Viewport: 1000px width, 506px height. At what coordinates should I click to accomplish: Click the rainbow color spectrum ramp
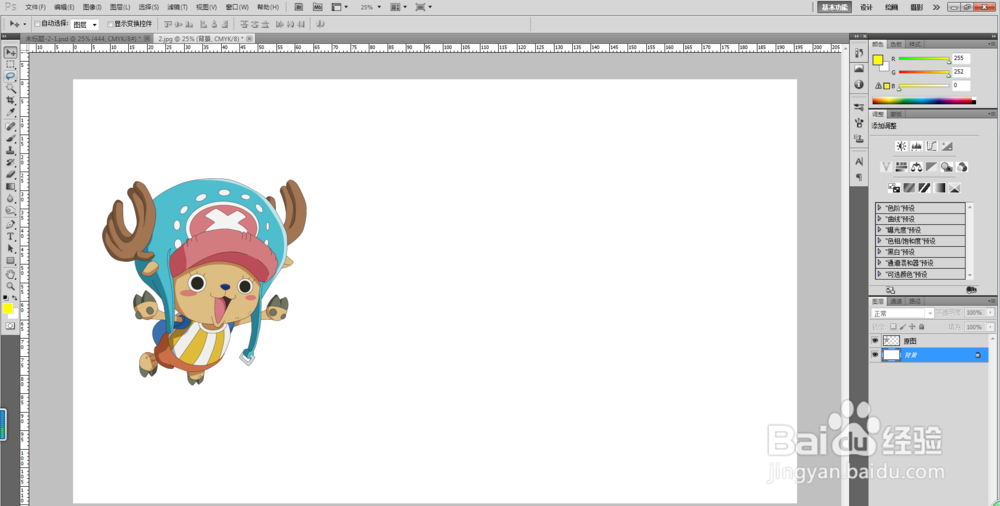[924, 101]
